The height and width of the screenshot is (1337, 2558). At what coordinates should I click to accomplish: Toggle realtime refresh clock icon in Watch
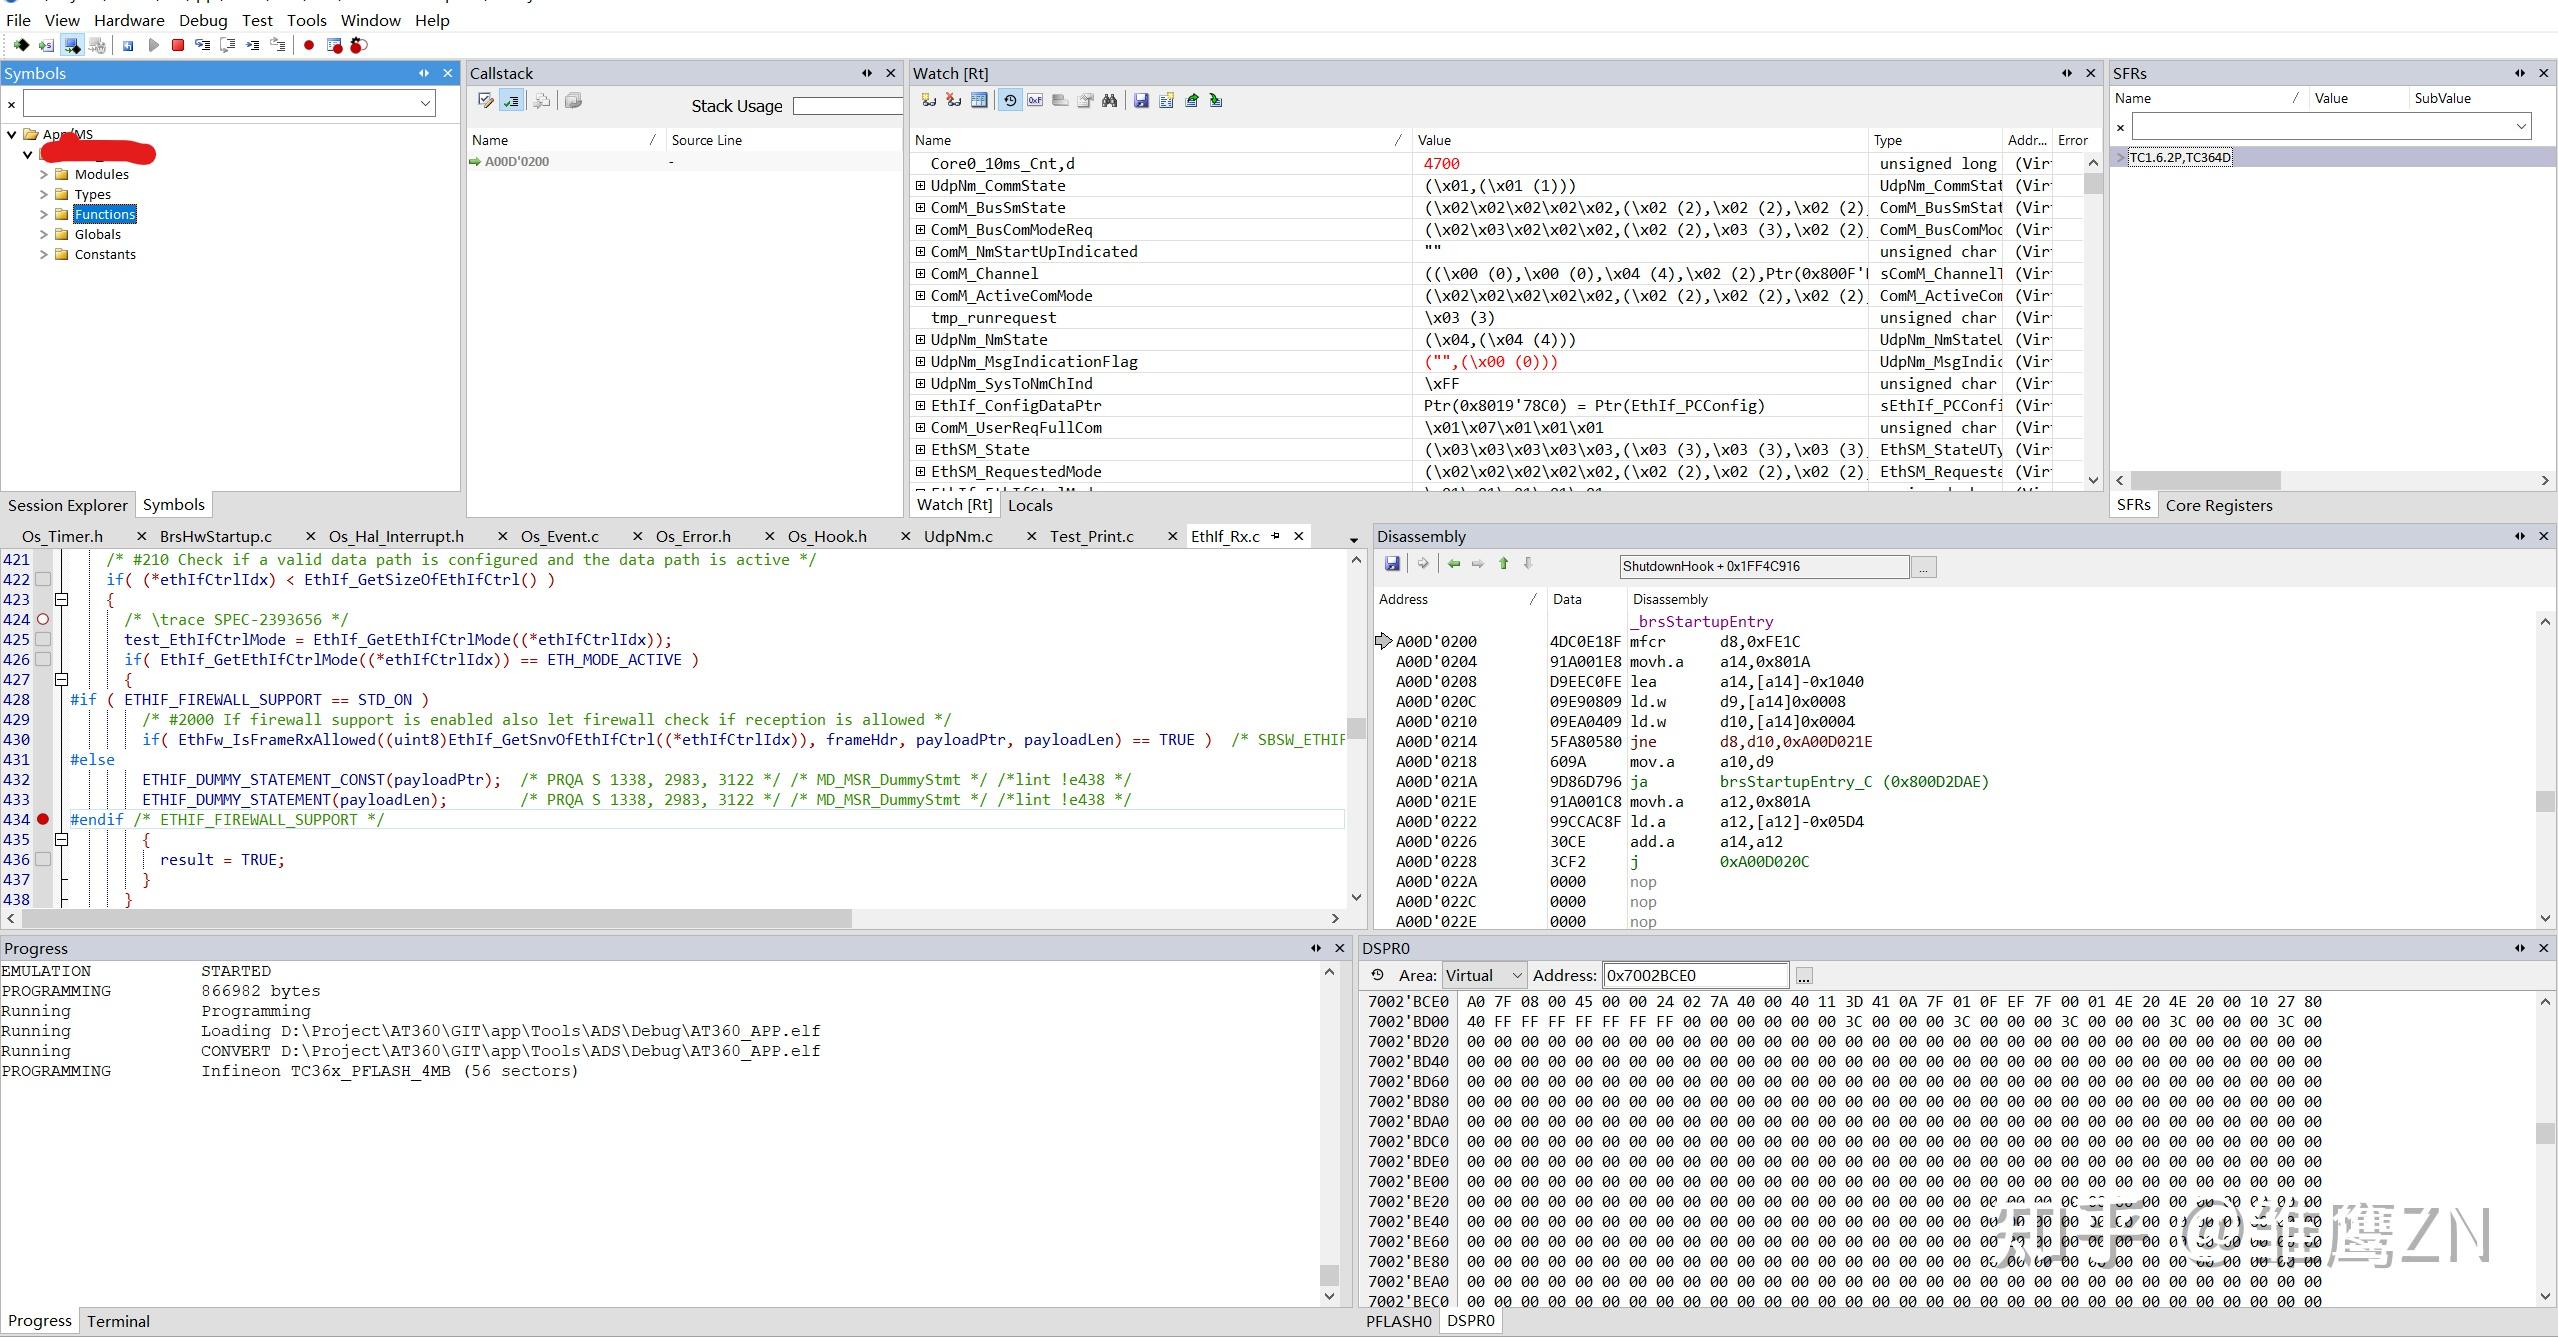click(x=1010, y=100)
